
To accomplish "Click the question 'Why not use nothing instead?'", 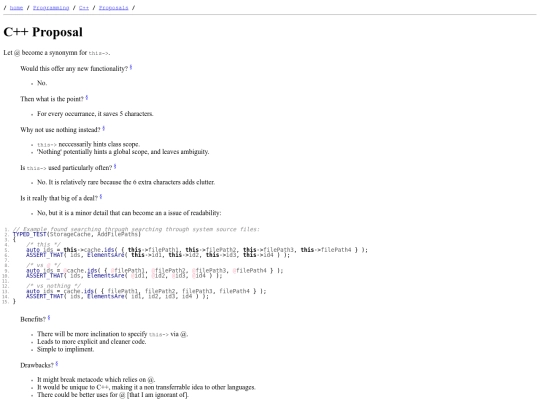I will pyautogui.click(x=60, y=130).
